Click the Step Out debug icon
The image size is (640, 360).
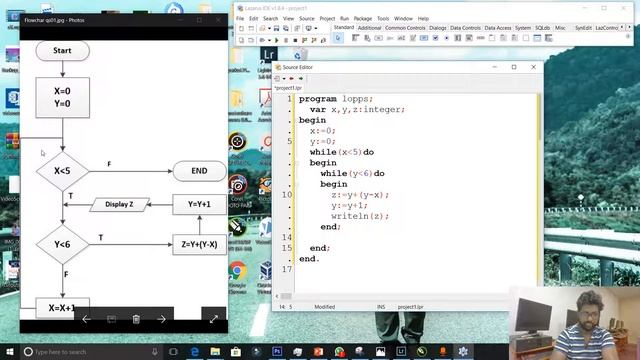pos(323,40)
